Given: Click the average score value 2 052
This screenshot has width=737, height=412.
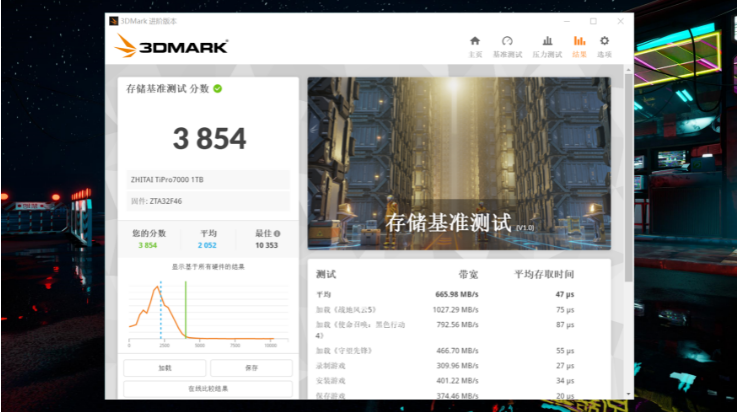Looking at the screenshot, I should (x=207, y=245).
